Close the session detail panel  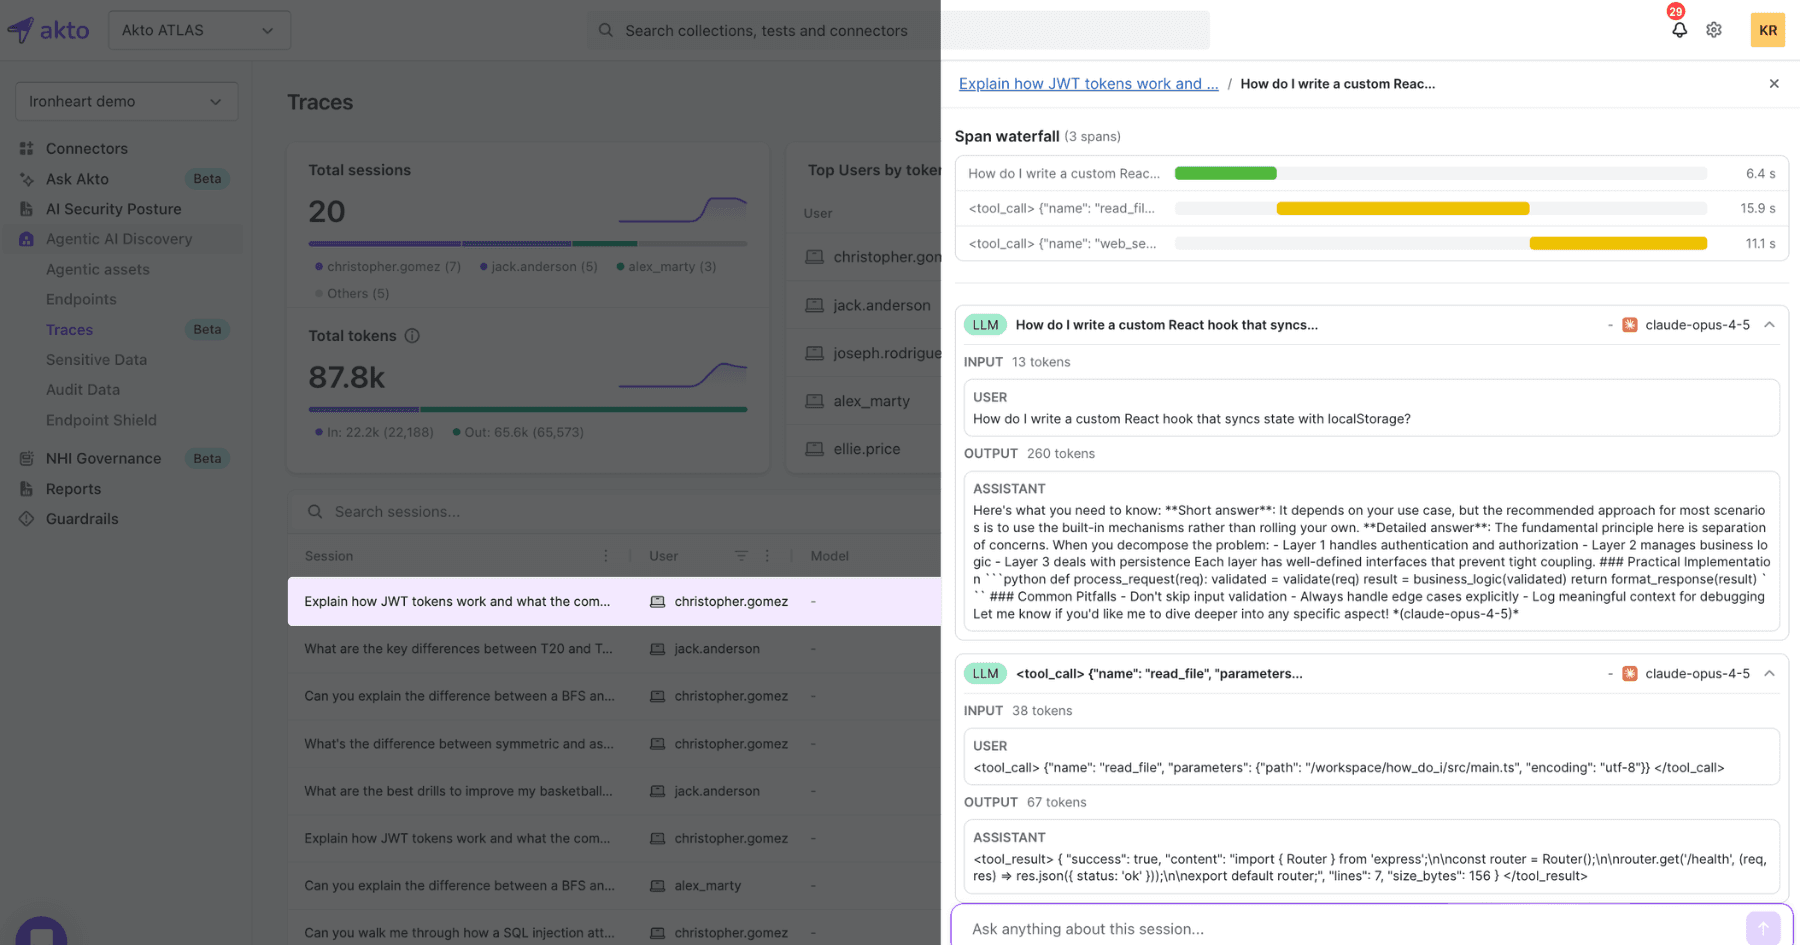[x=1774, y=84]
